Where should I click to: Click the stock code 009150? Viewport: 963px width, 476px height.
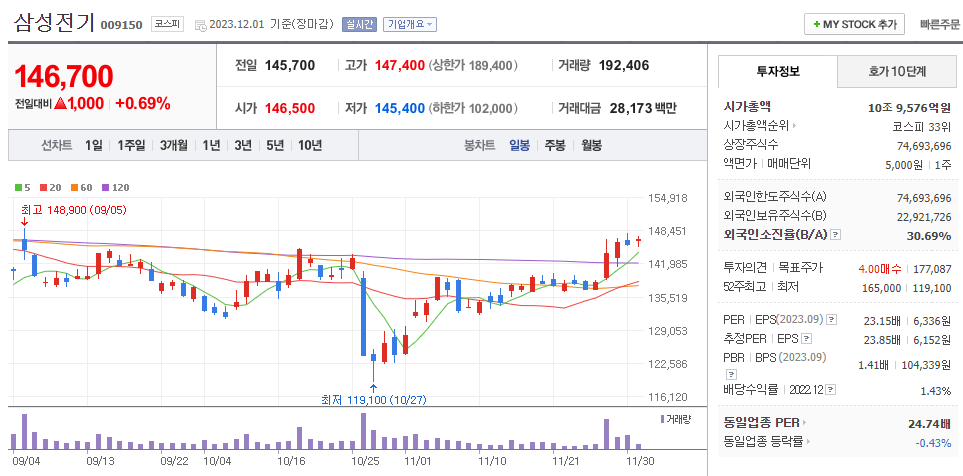(121, 25)
